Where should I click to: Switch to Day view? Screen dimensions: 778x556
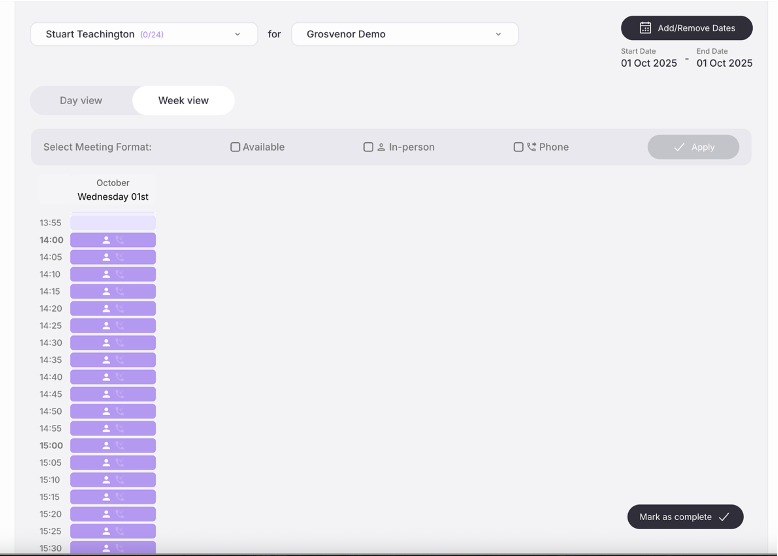(81, 100)
